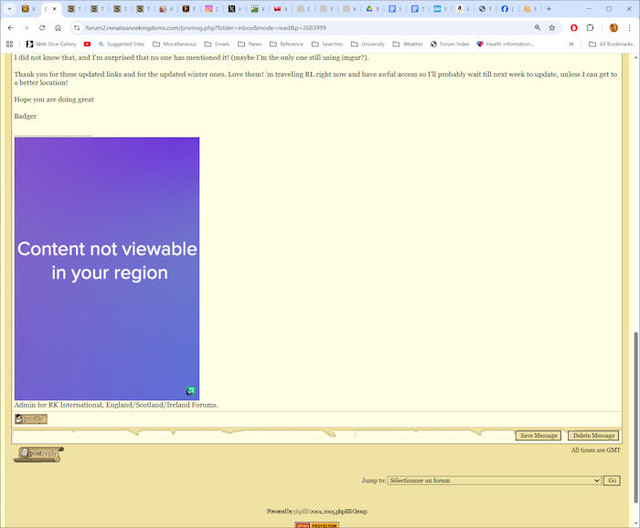The height and width of the screenshot is (528, 640).
Task: Open the Forum Index bookmark
Action: click(450, 44)
